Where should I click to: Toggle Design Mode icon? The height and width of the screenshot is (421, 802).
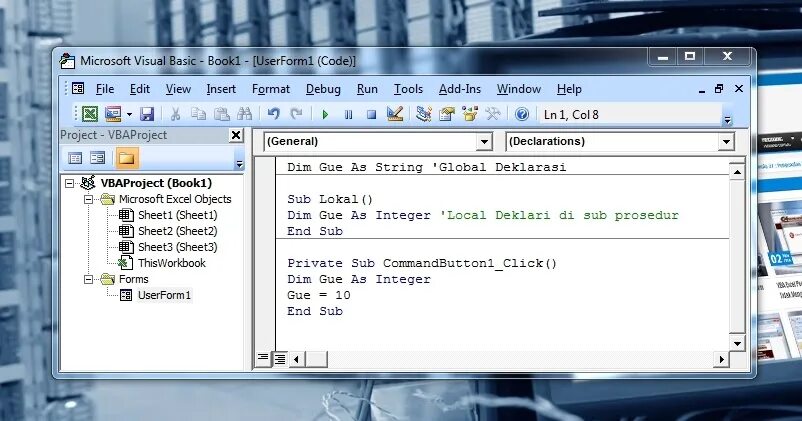pos(395,114)
